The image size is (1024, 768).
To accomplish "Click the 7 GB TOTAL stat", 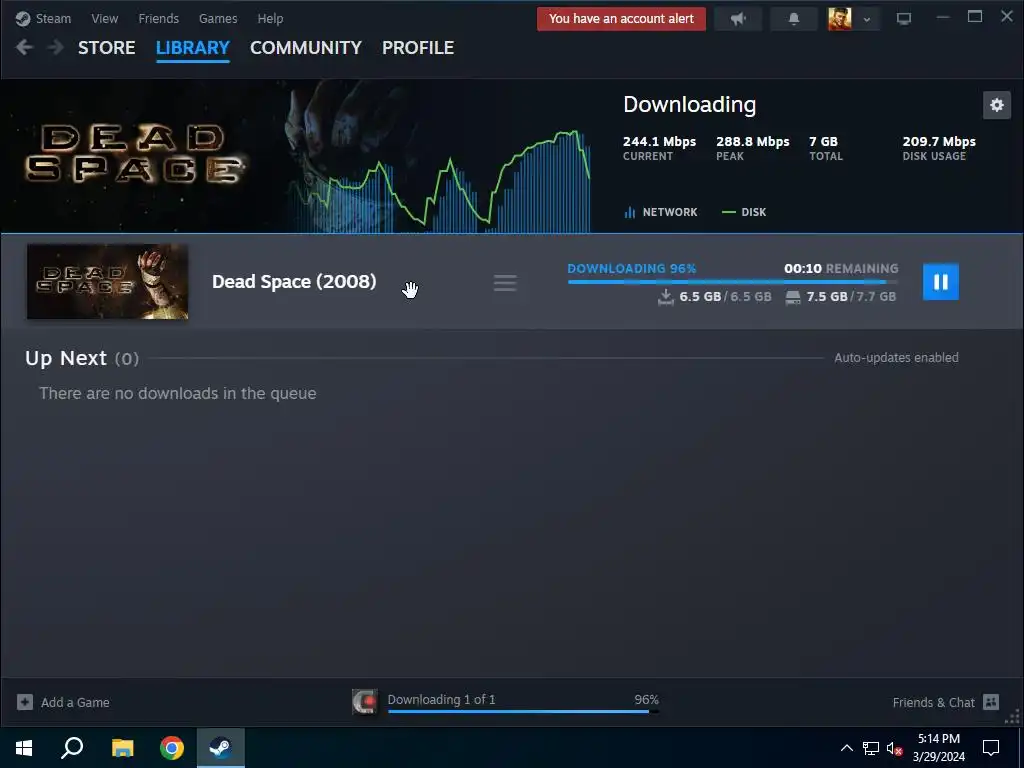I will pos(825,148).
